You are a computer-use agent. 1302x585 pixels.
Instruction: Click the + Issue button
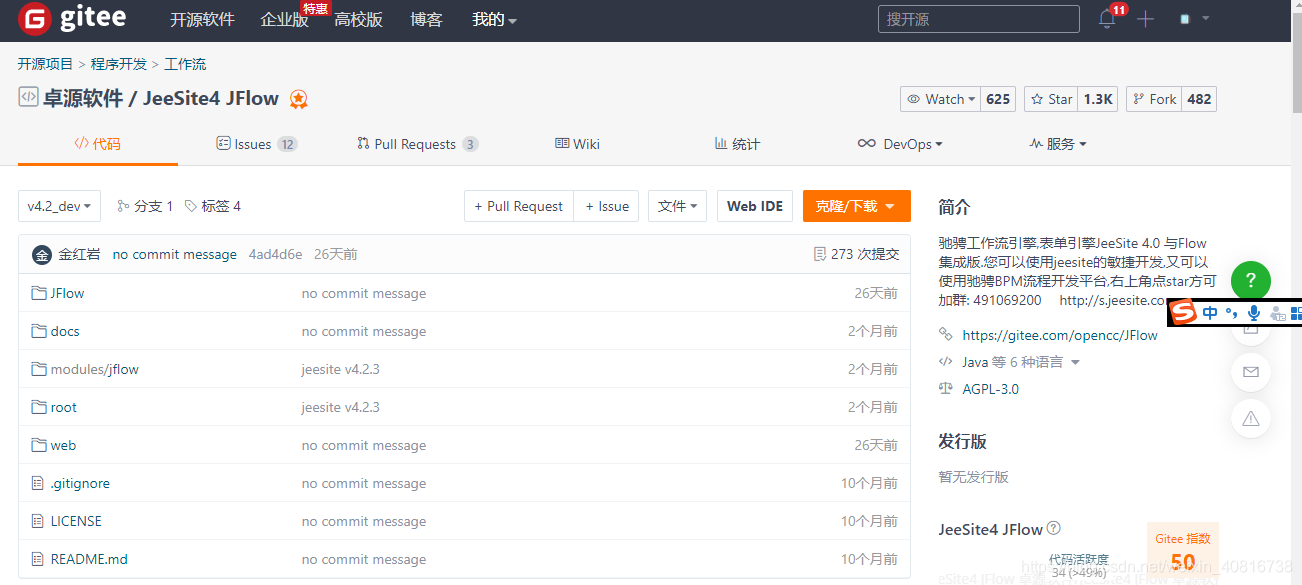(x=607, y=206)
